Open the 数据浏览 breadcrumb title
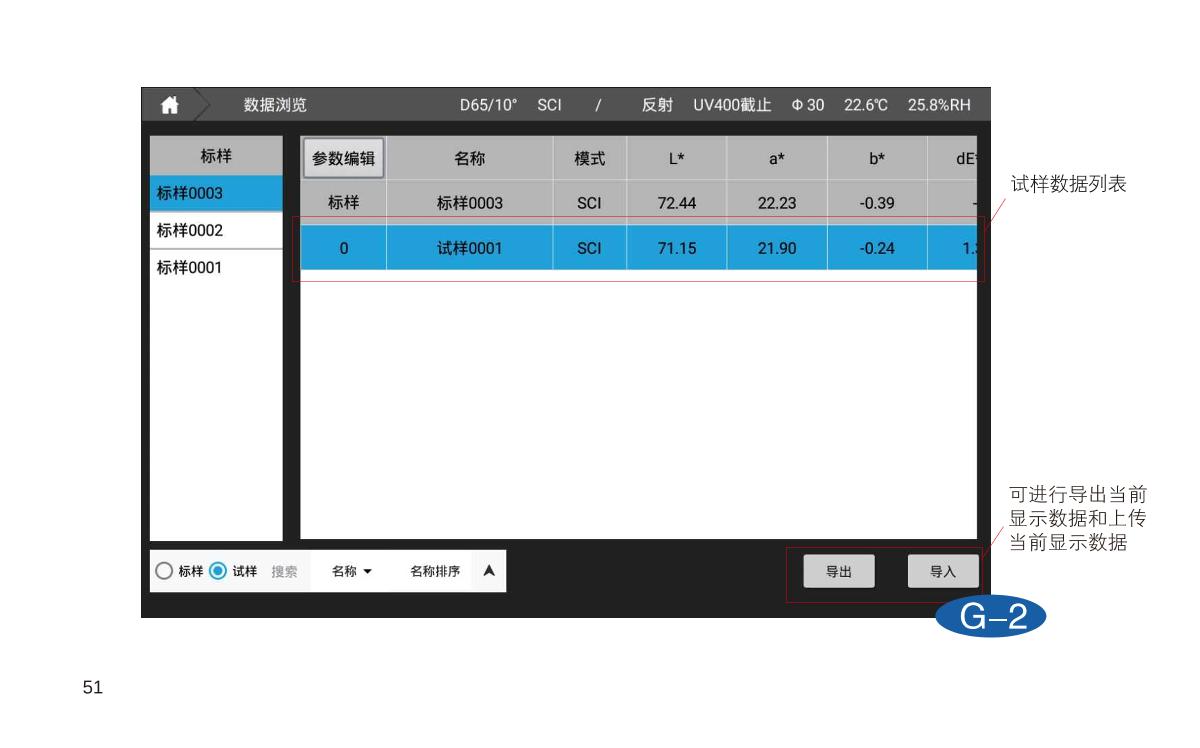Image resolution: width=1200 pixels, height=748 pixels. click(275, 106)
